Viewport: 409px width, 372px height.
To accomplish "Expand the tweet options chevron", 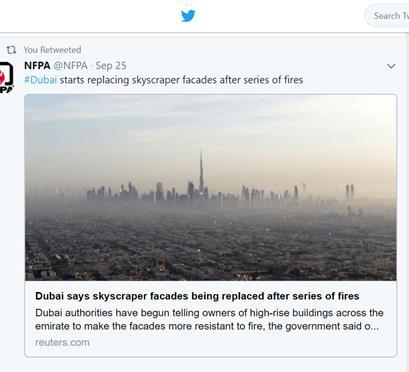I will pyautogui.click(x=391, y=66).
